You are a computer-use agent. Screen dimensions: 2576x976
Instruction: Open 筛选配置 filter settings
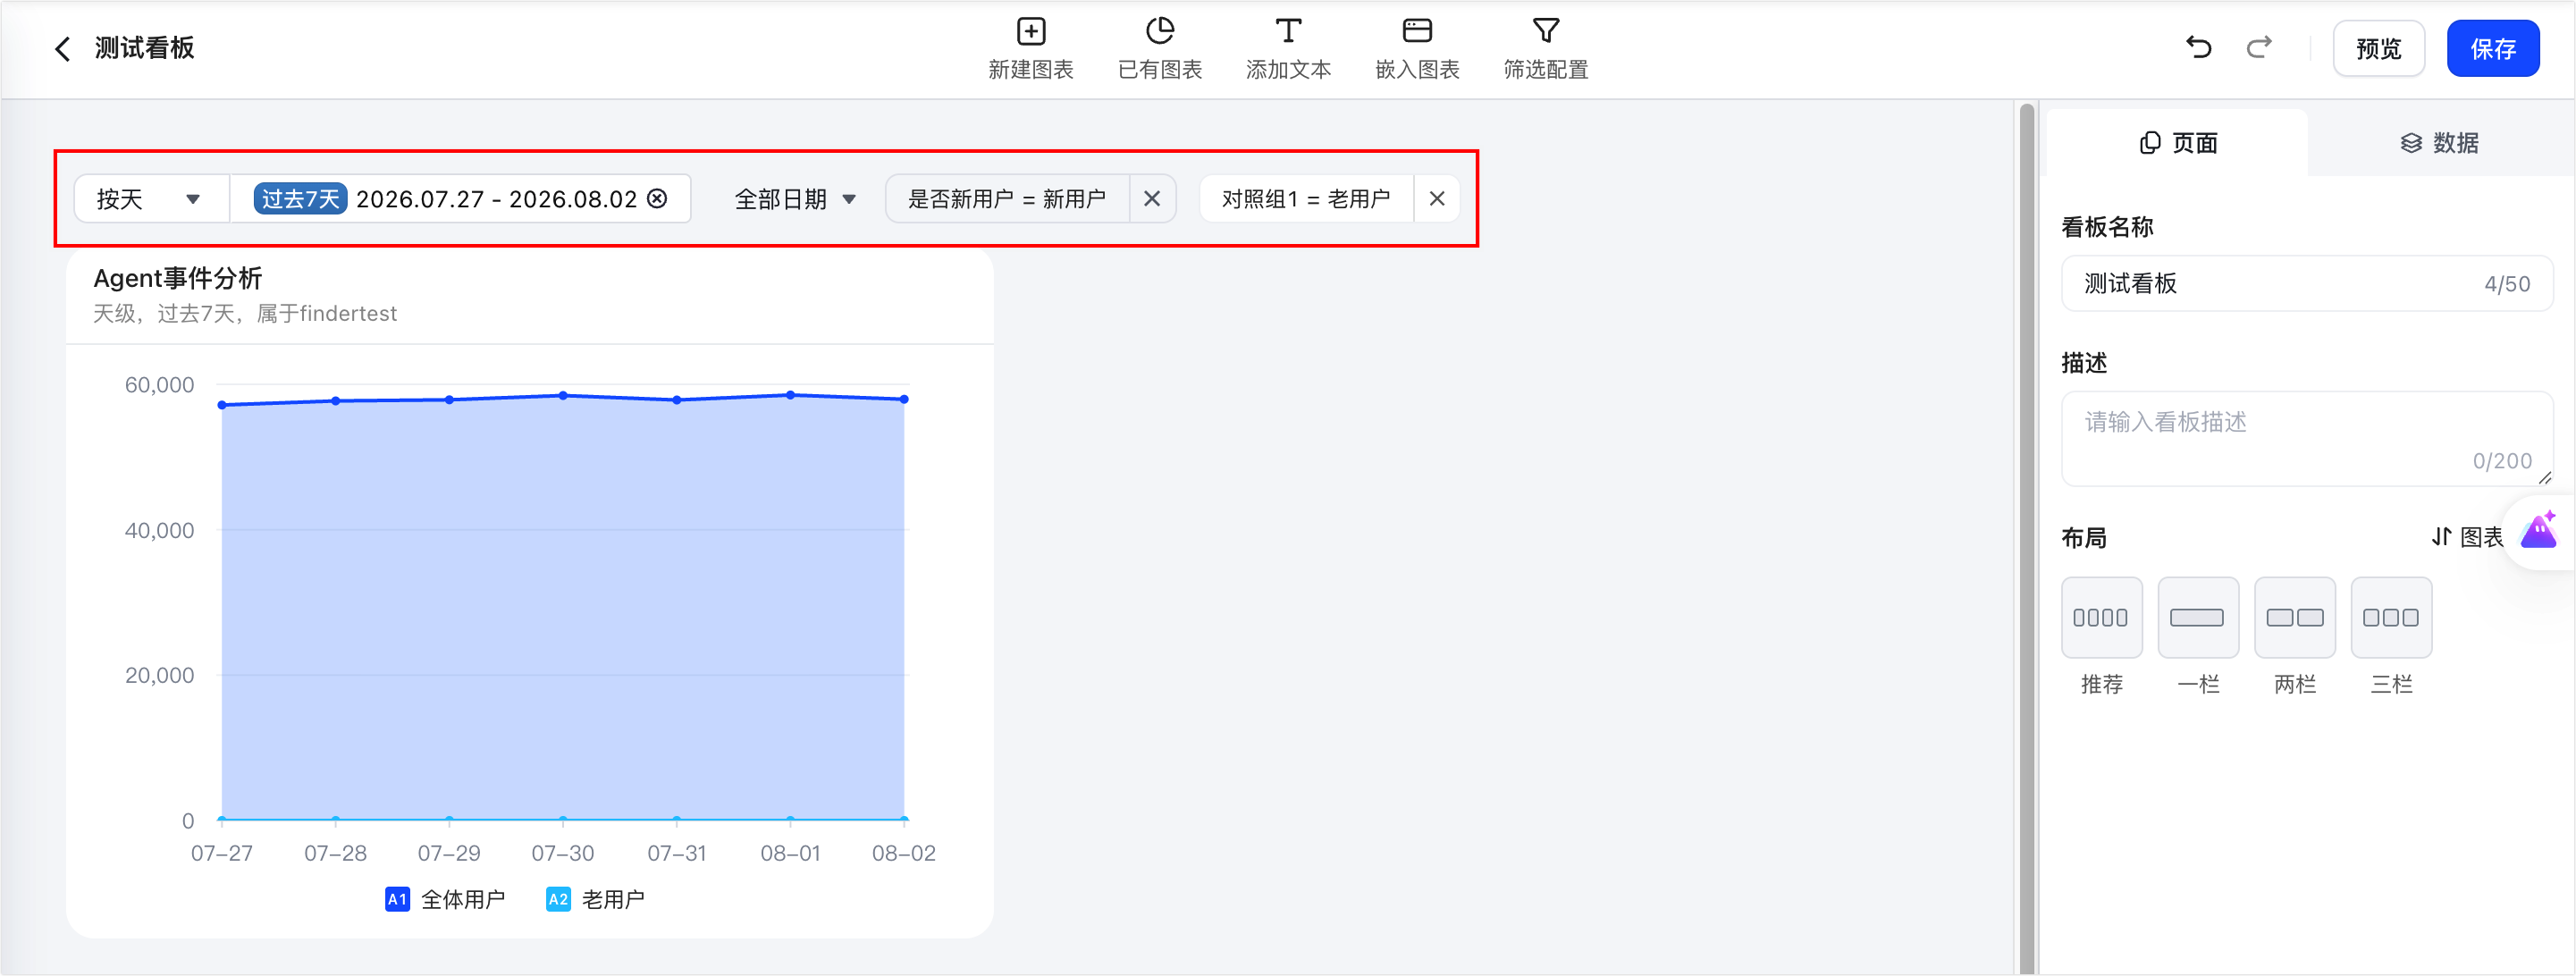pos(1546,48)
